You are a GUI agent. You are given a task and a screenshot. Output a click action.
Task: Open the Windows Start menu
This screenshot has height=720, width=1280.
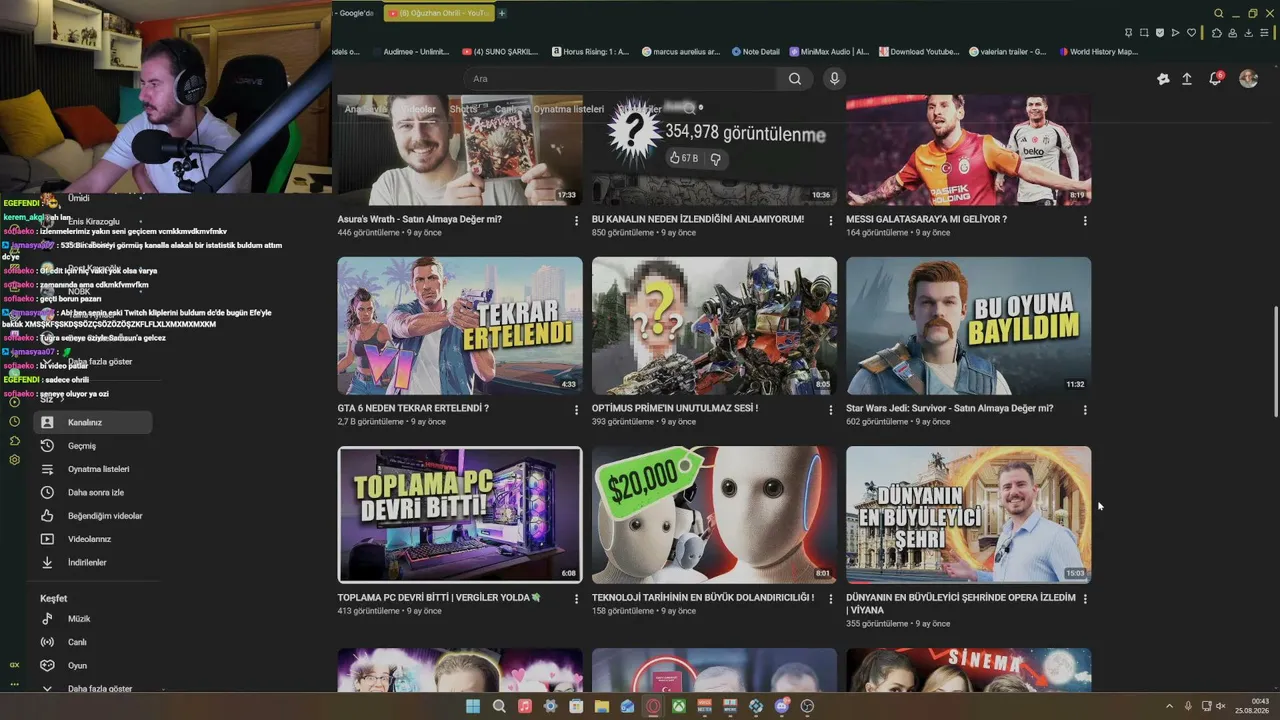(x=473, y=706)
